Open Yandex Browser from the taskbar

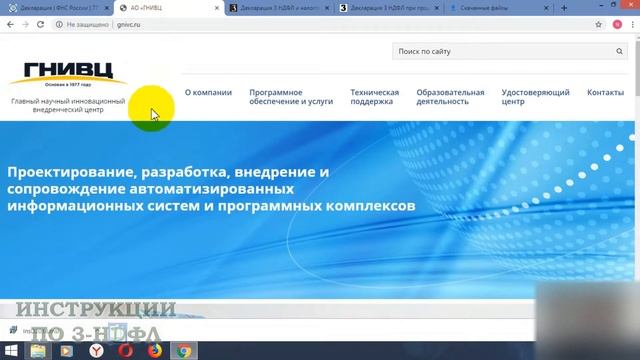point(96,351)
